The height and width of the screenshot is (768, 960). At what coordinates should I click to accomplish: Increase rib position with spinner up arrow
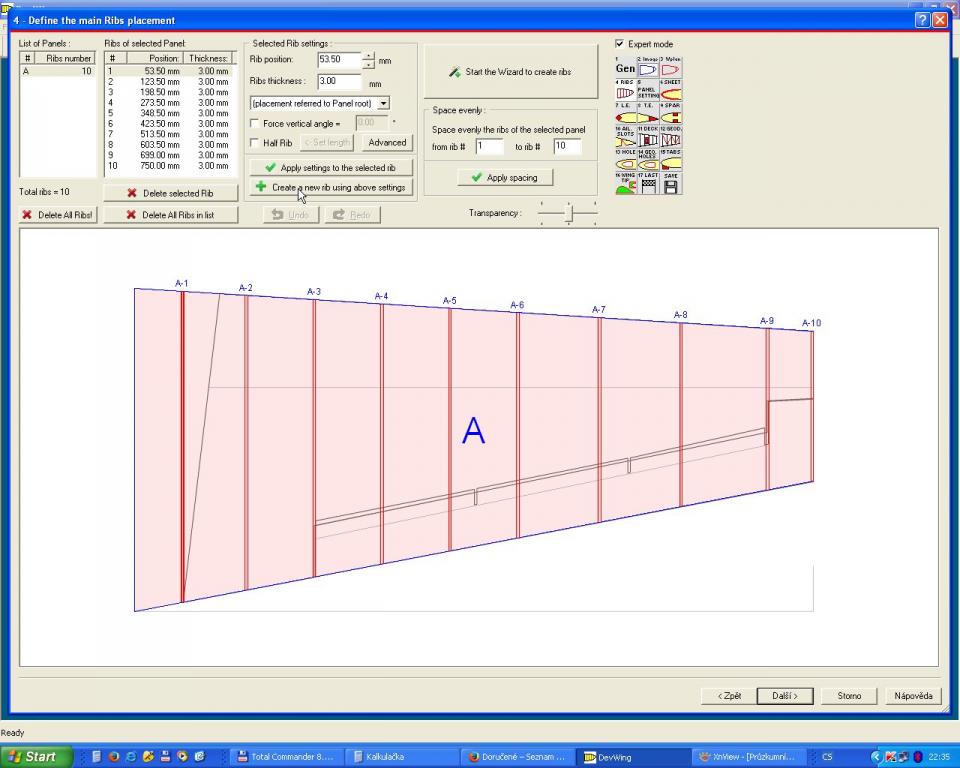(369, 55)
